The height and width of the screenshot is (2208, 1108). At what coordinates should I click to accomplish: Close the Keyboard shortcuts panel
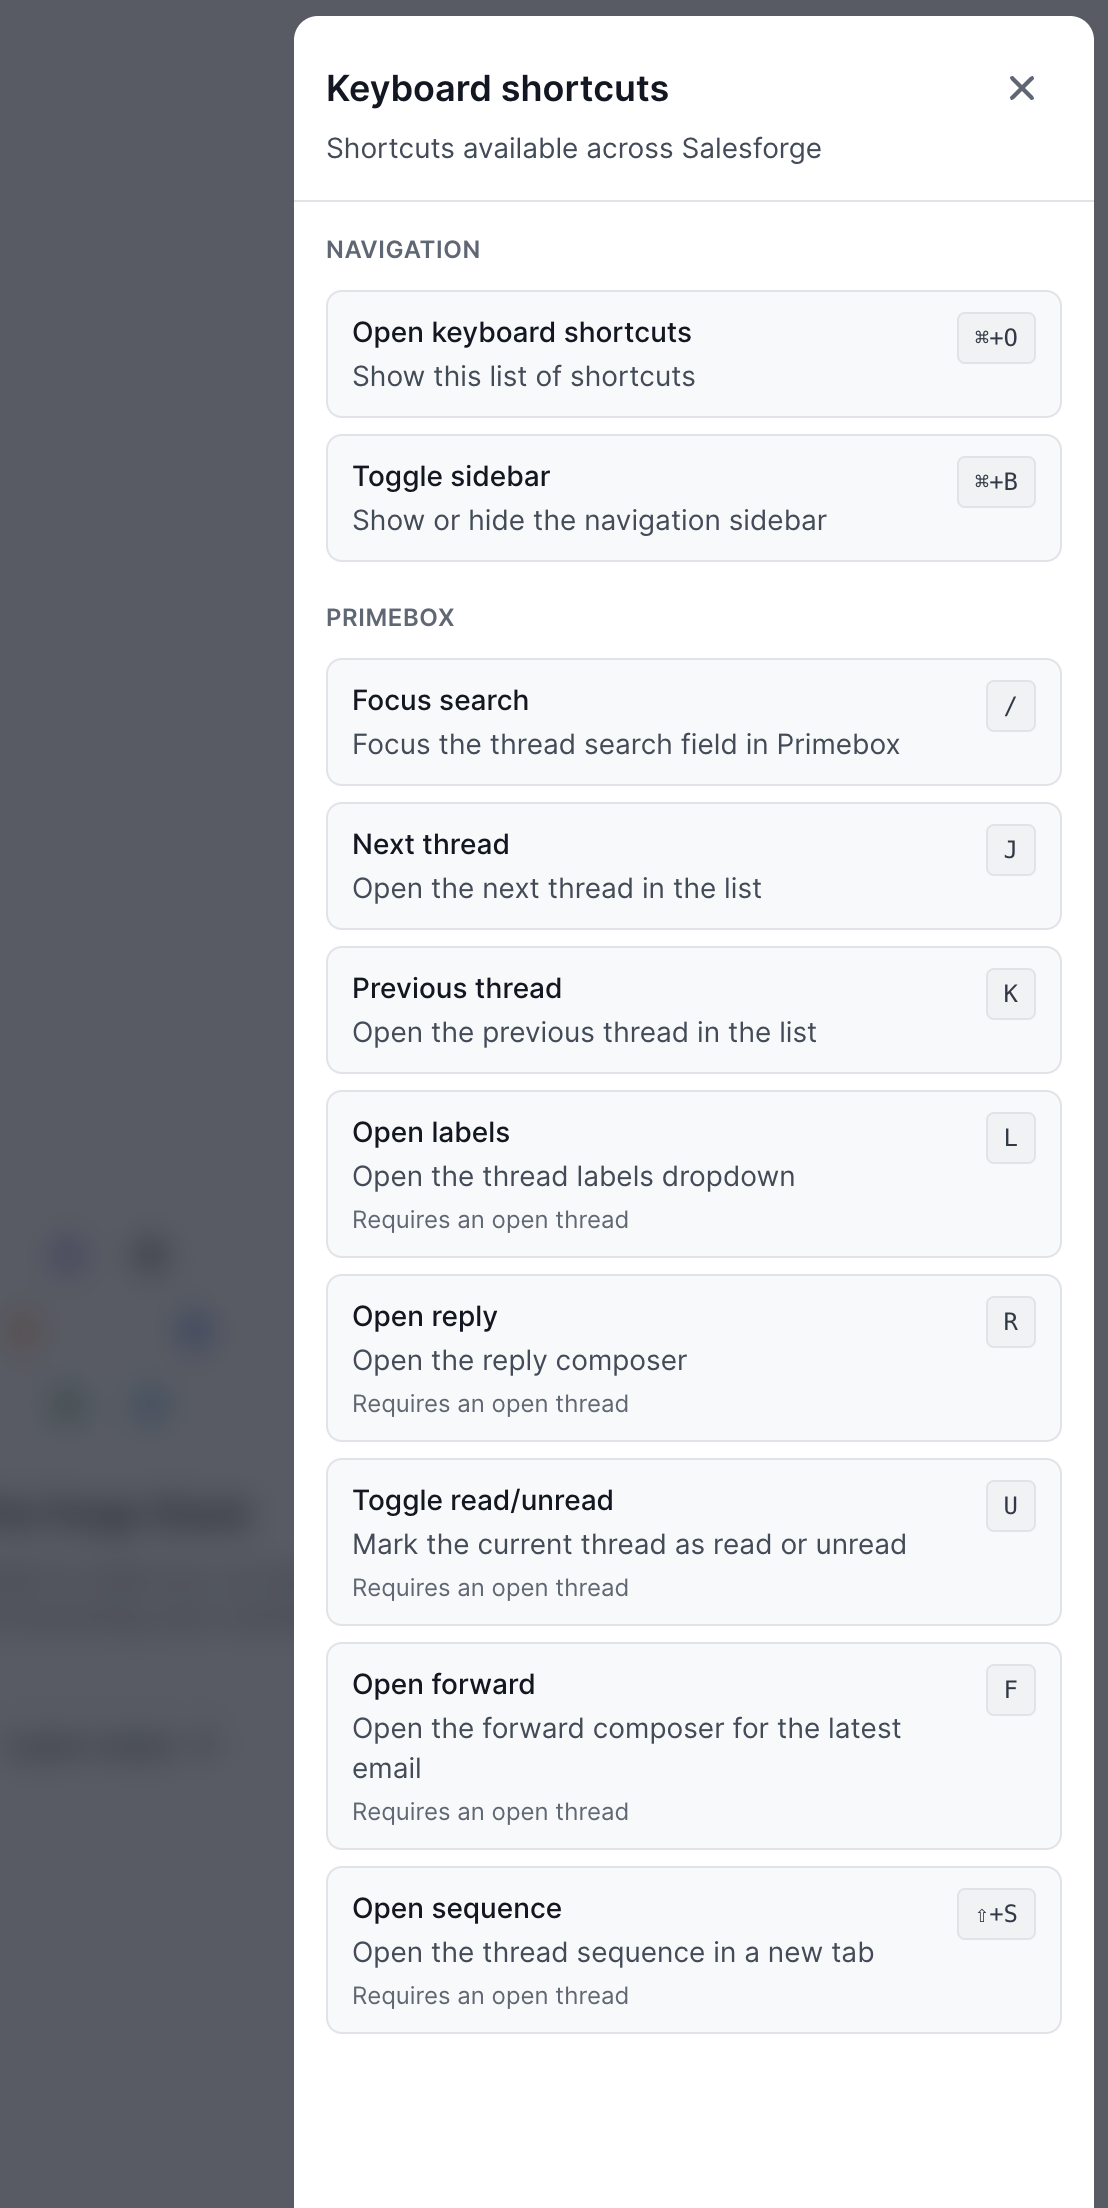1021,88
